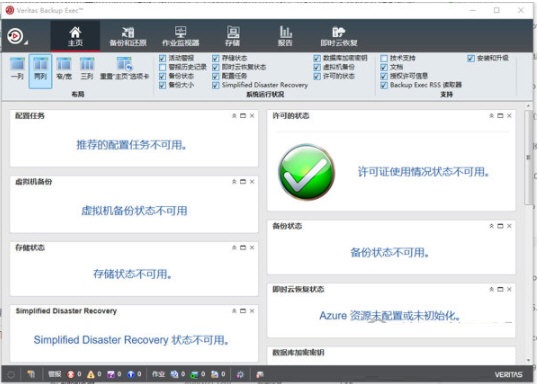The height and width of the screenshot is (384, 538).
Task: Close the 存储状态 panel
Action: [252, 247]
